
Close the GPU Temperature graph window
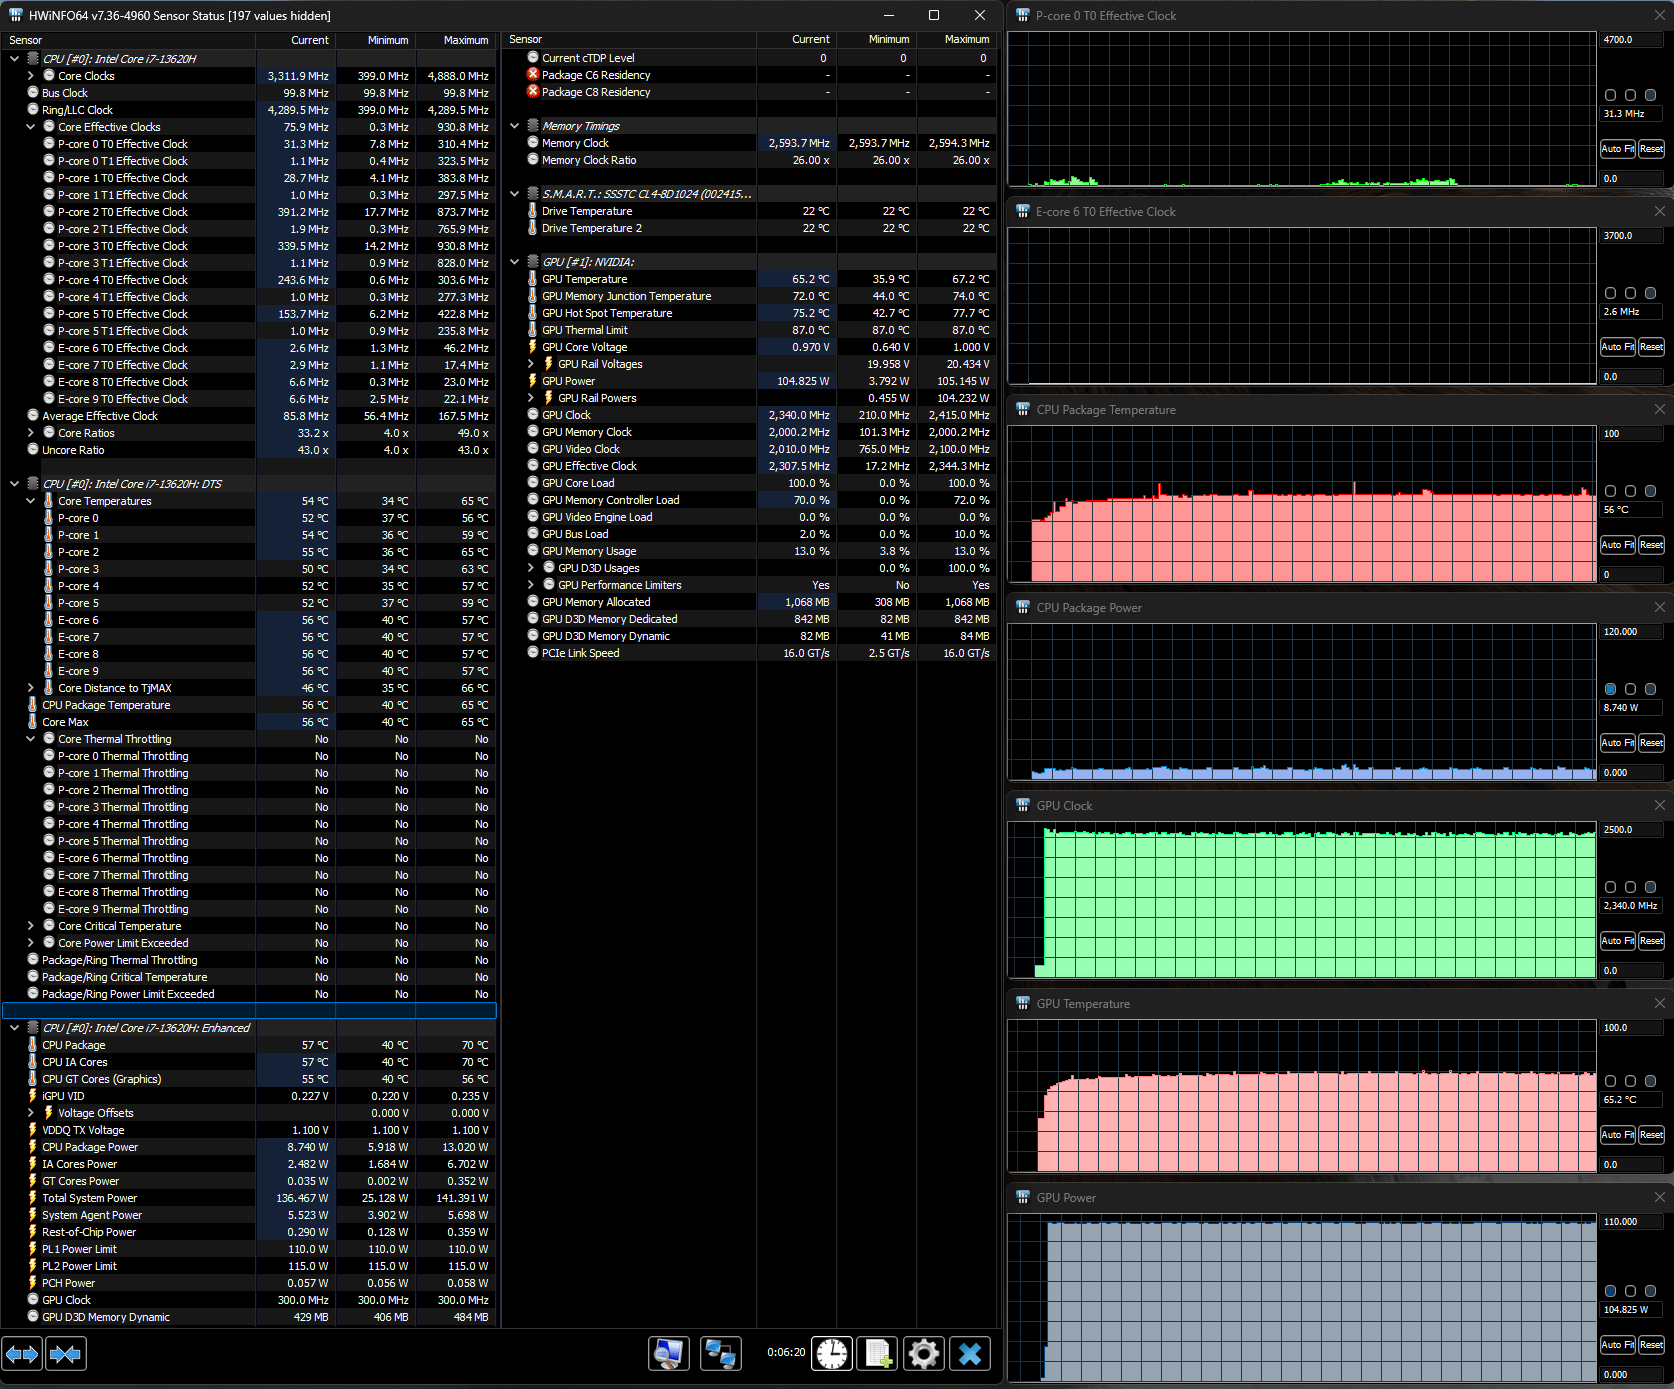[1659, 1003]
